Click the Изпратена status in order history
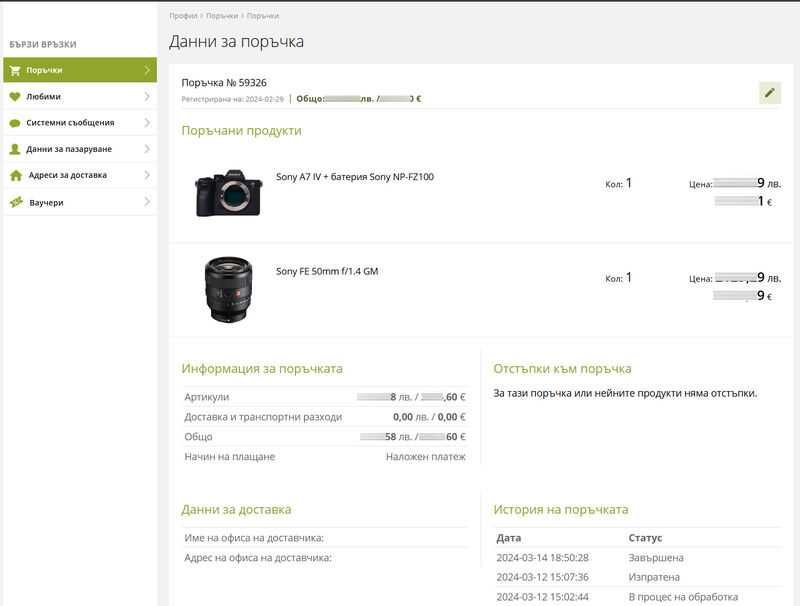 [x=654, y=577]
